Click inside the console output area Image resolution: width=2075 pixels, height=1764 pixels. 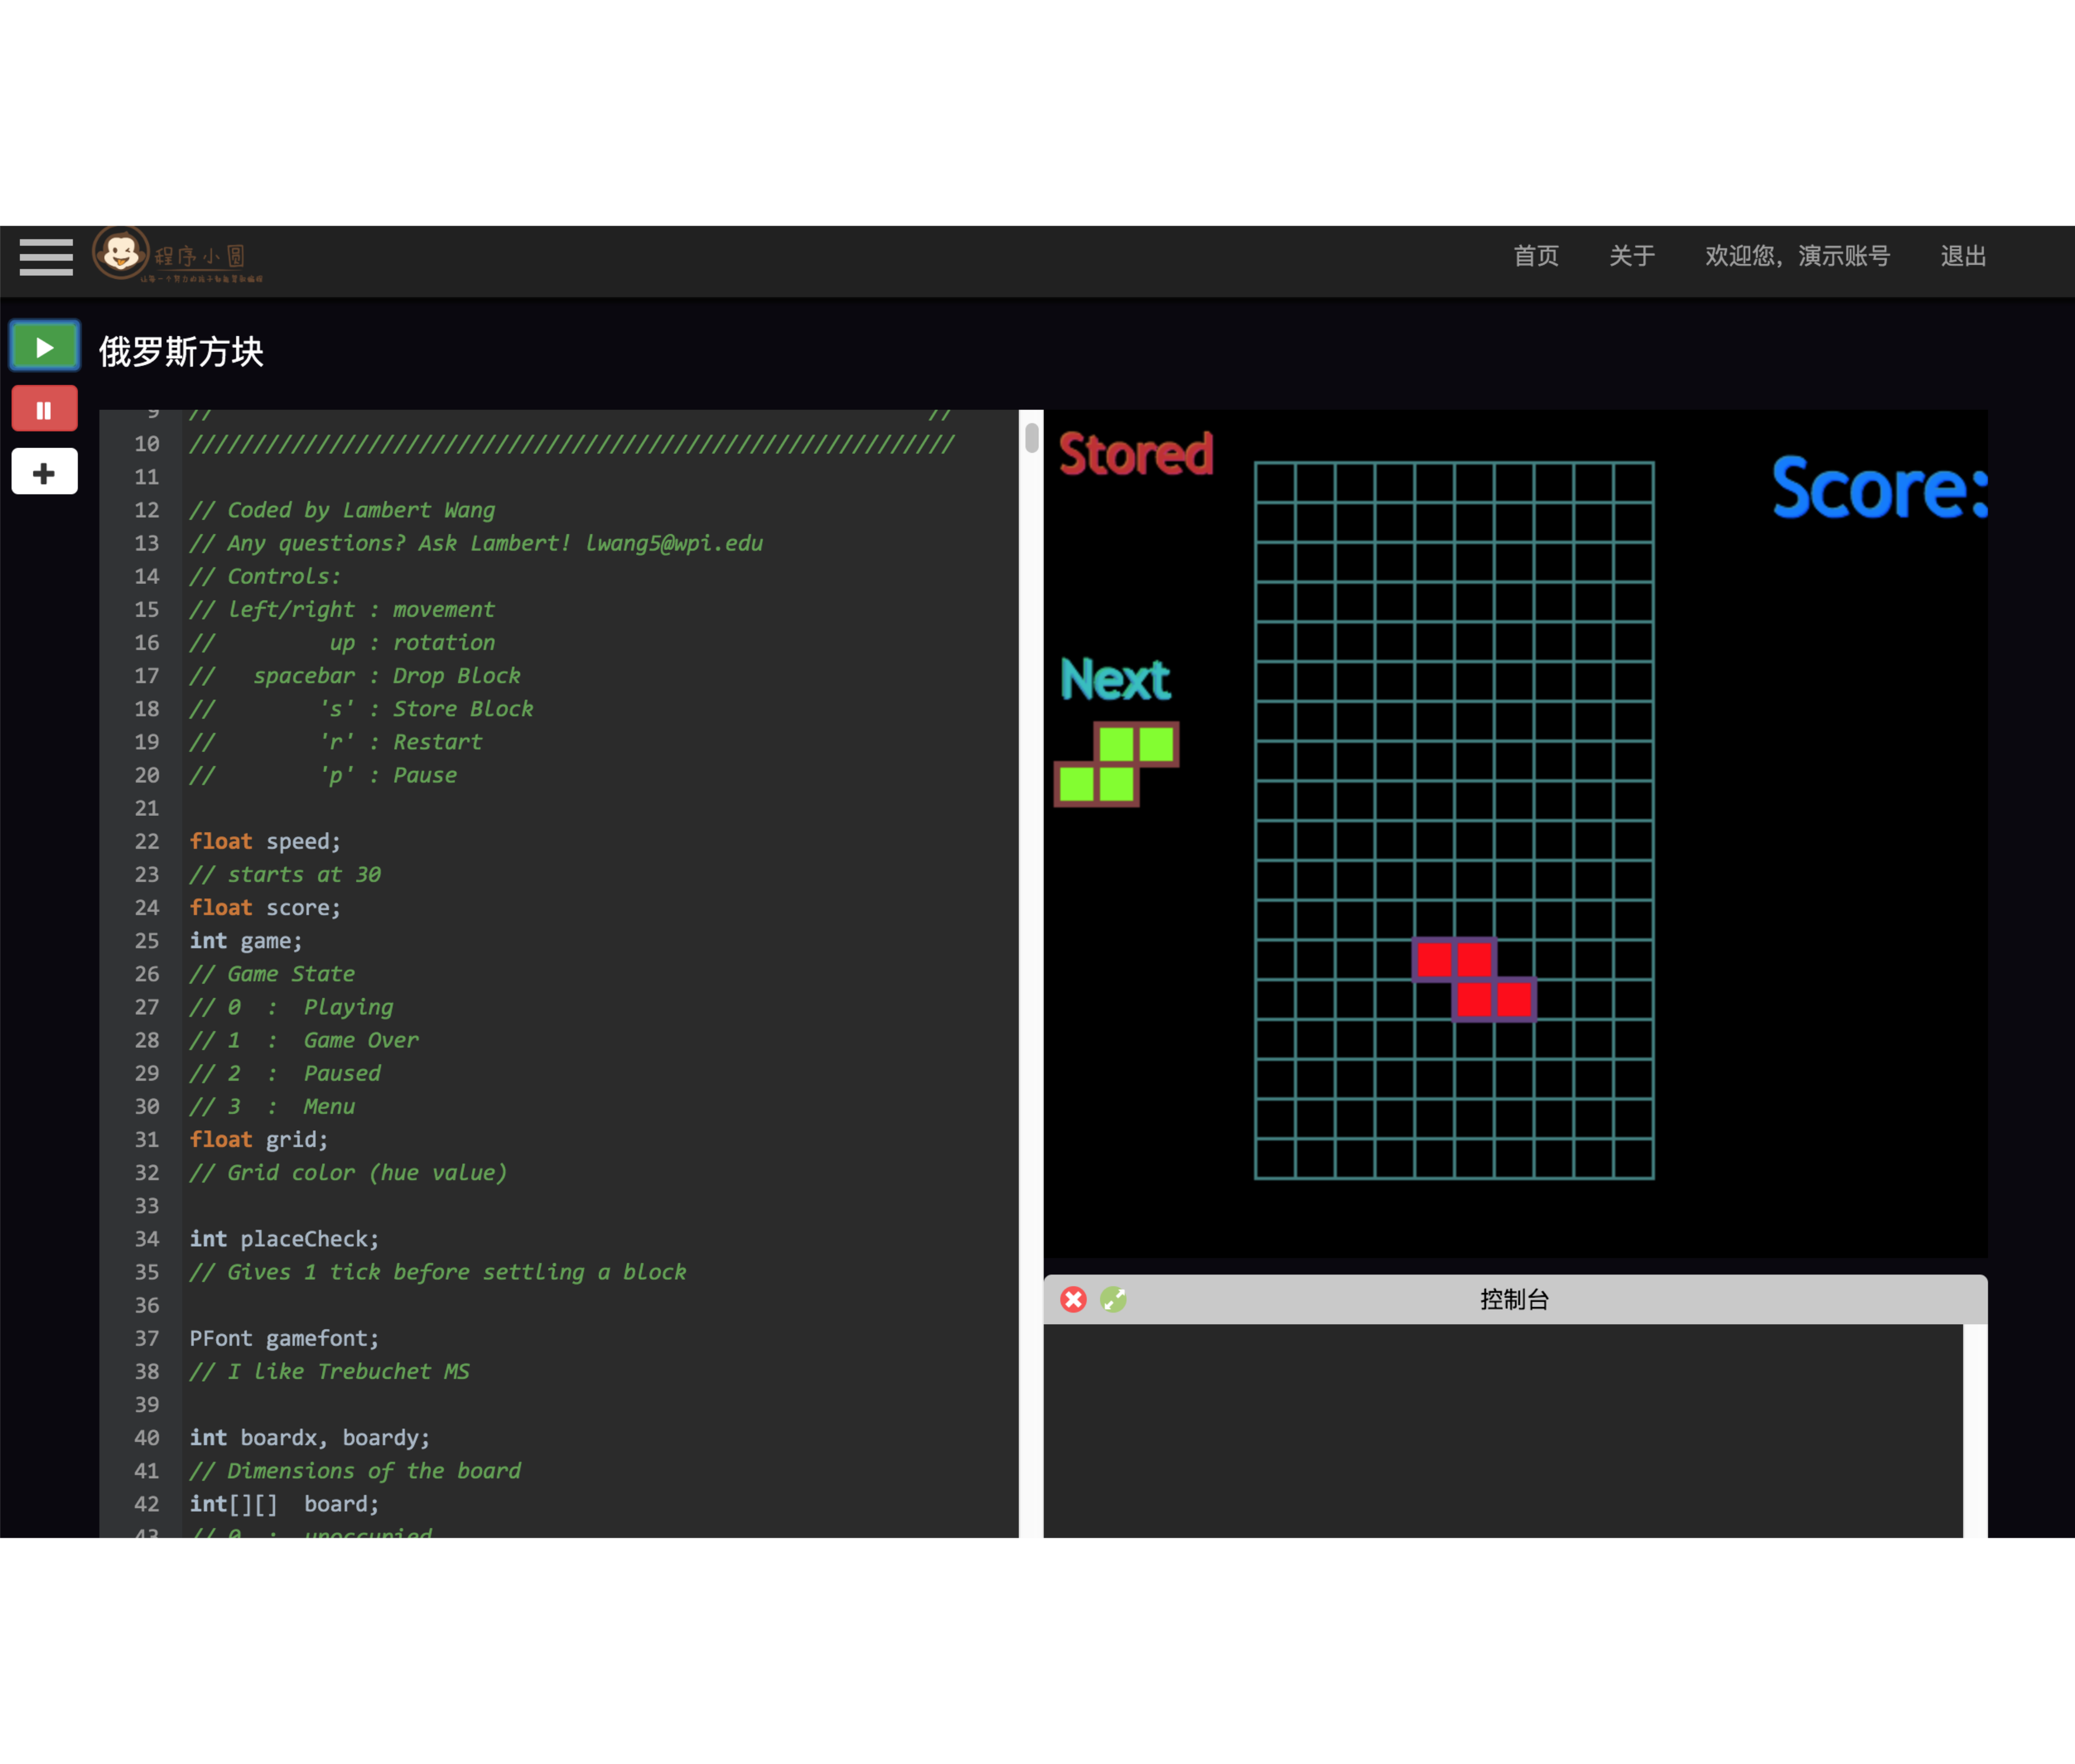coord(1500,1430)
